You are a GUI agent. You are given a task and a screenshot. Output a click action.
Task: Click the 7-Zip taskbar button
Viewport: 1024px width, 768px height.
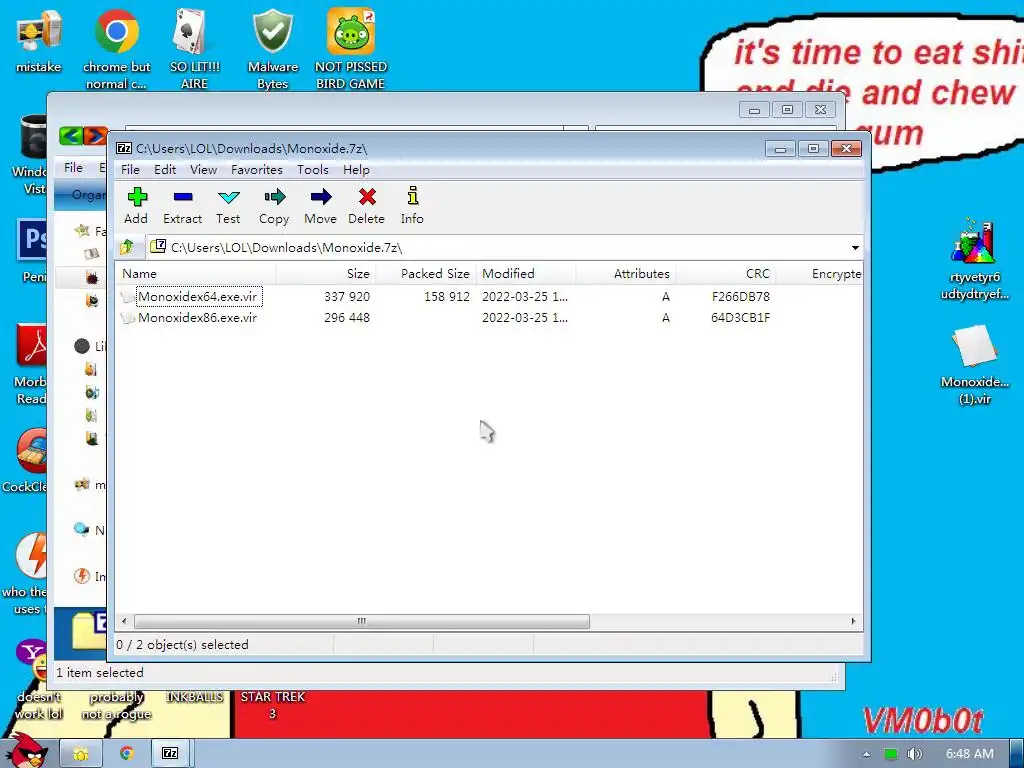pyautogui.click(x=171, y=753)
